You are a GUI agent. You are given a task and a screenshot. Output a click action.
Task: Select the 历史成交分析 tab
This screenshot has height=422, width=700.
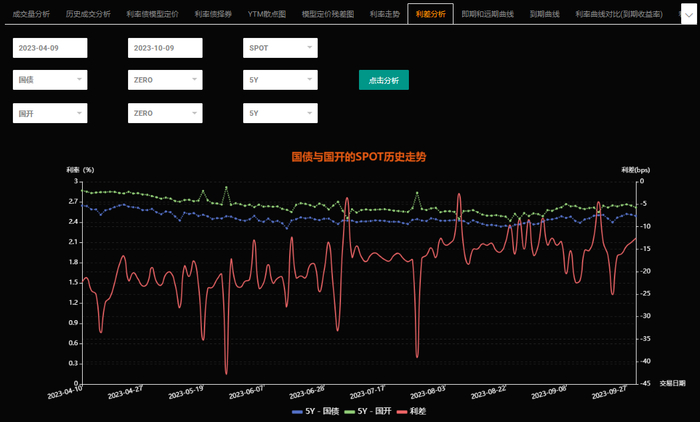tap(88, 15)
